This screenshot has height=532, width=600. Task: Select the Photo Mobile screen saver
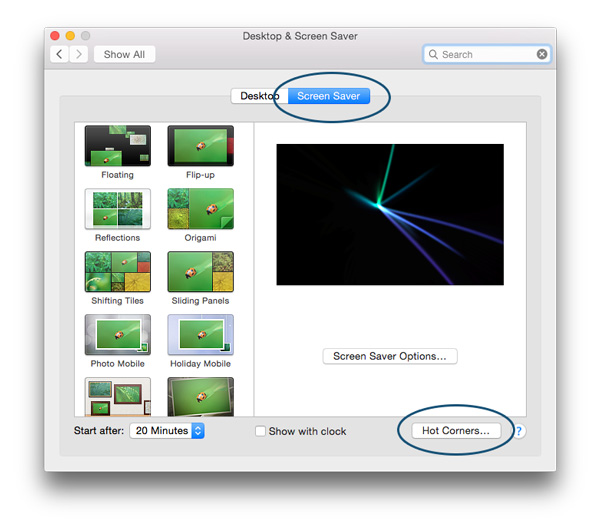[x=118, y=335]
